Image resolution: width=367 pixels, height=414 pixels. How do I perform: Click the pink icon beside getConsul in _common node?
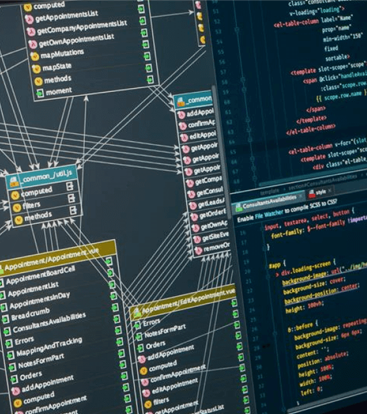coord(191,194)
